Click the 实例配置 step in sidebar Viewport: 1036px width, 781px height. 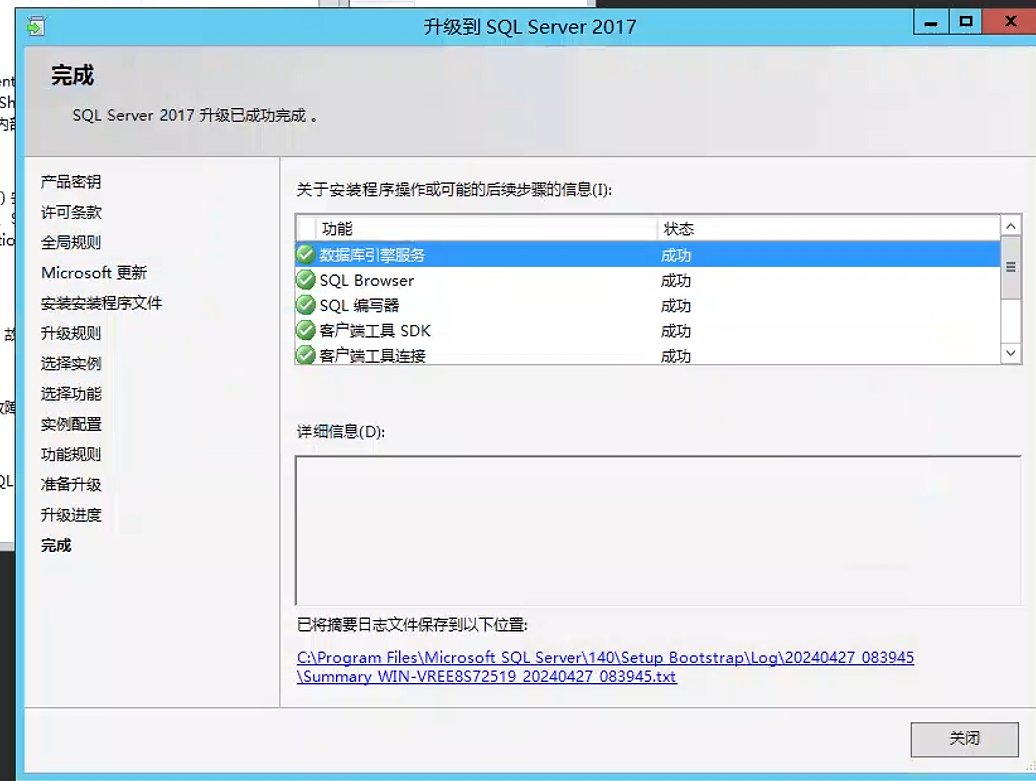71,424
